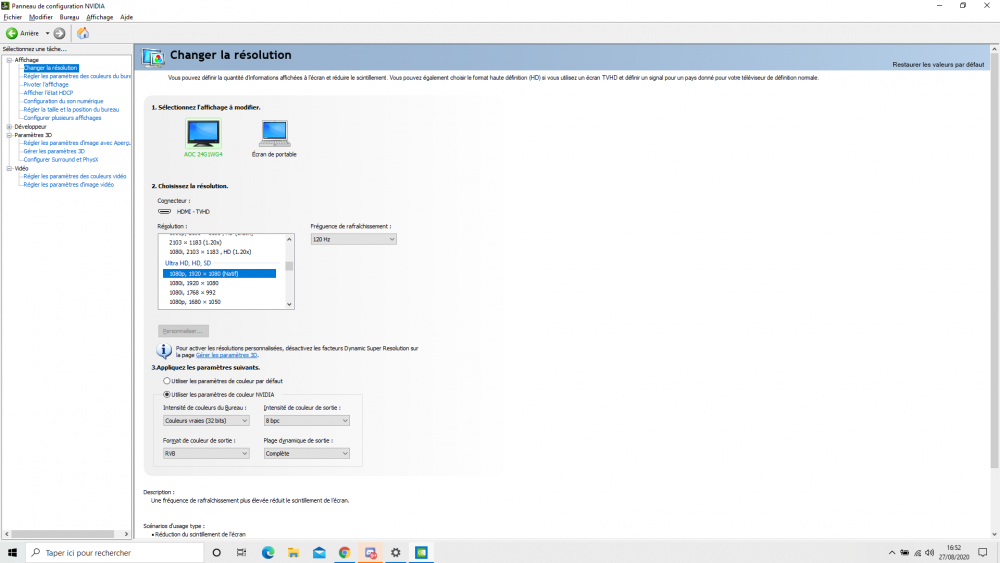
Task: Open the 8 bpc output depth dropdown
Action: [307, 421]
